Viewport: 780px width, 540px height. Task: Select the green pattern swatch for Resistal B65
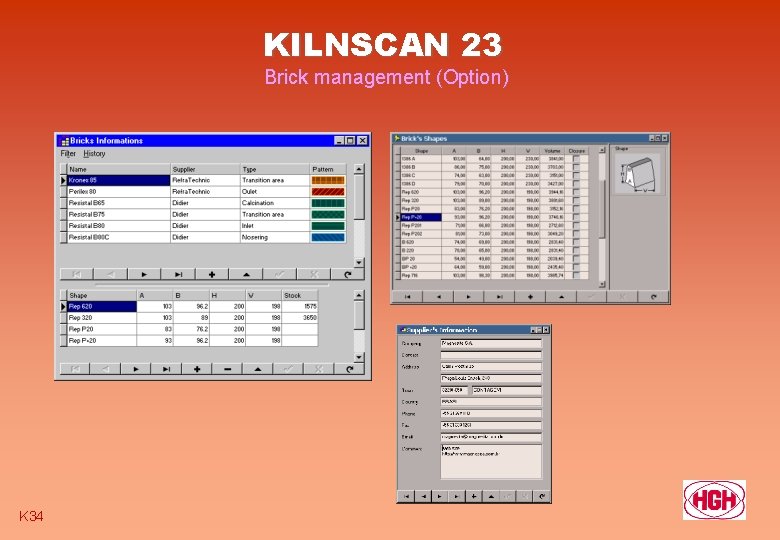pos(328,203)
